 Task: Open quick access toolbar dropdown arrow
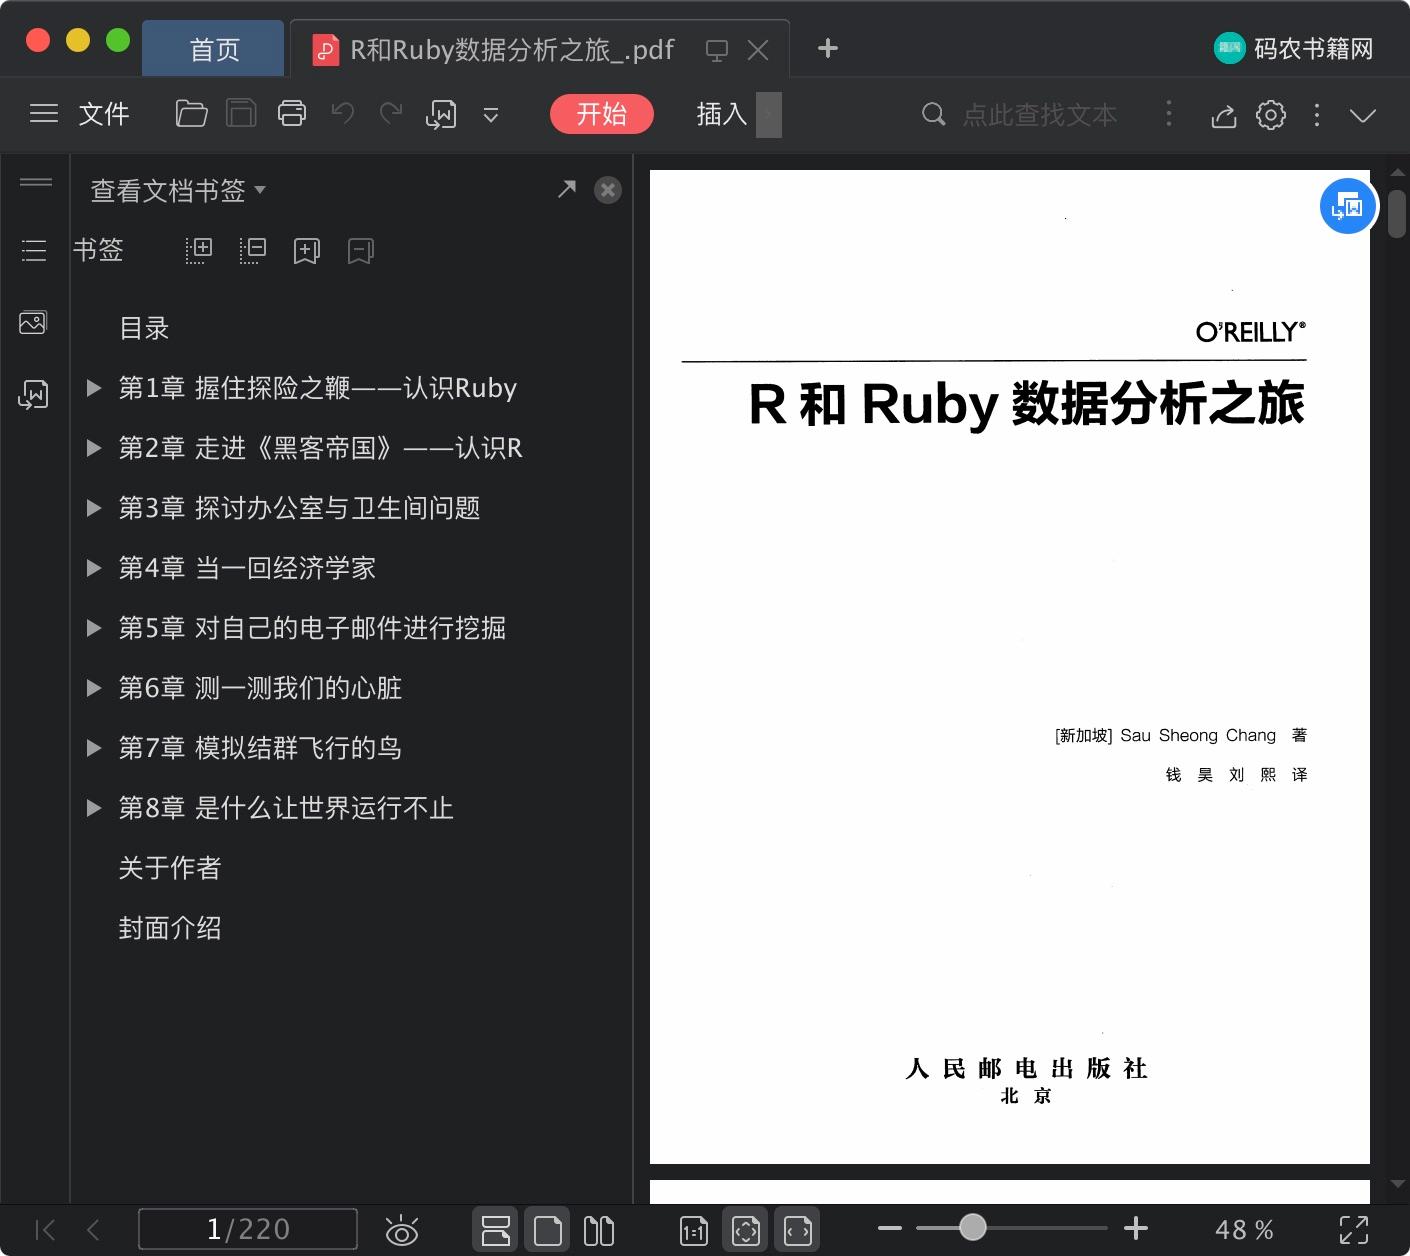491,115
